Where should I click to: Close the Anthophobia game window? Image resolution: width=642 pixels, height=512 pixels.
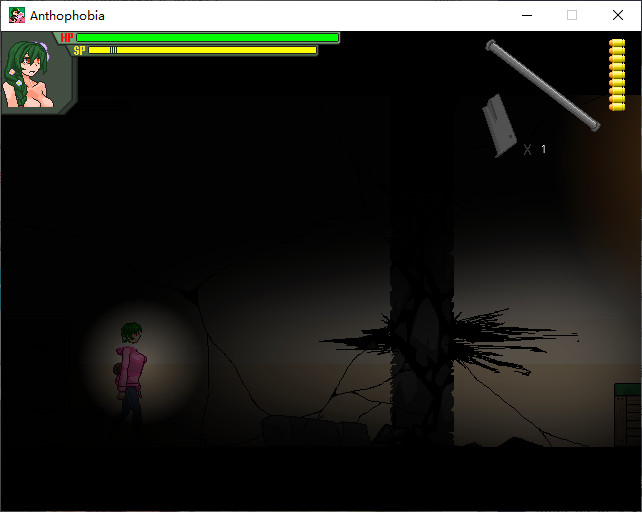pyautogui.click(x=618, y=15)
